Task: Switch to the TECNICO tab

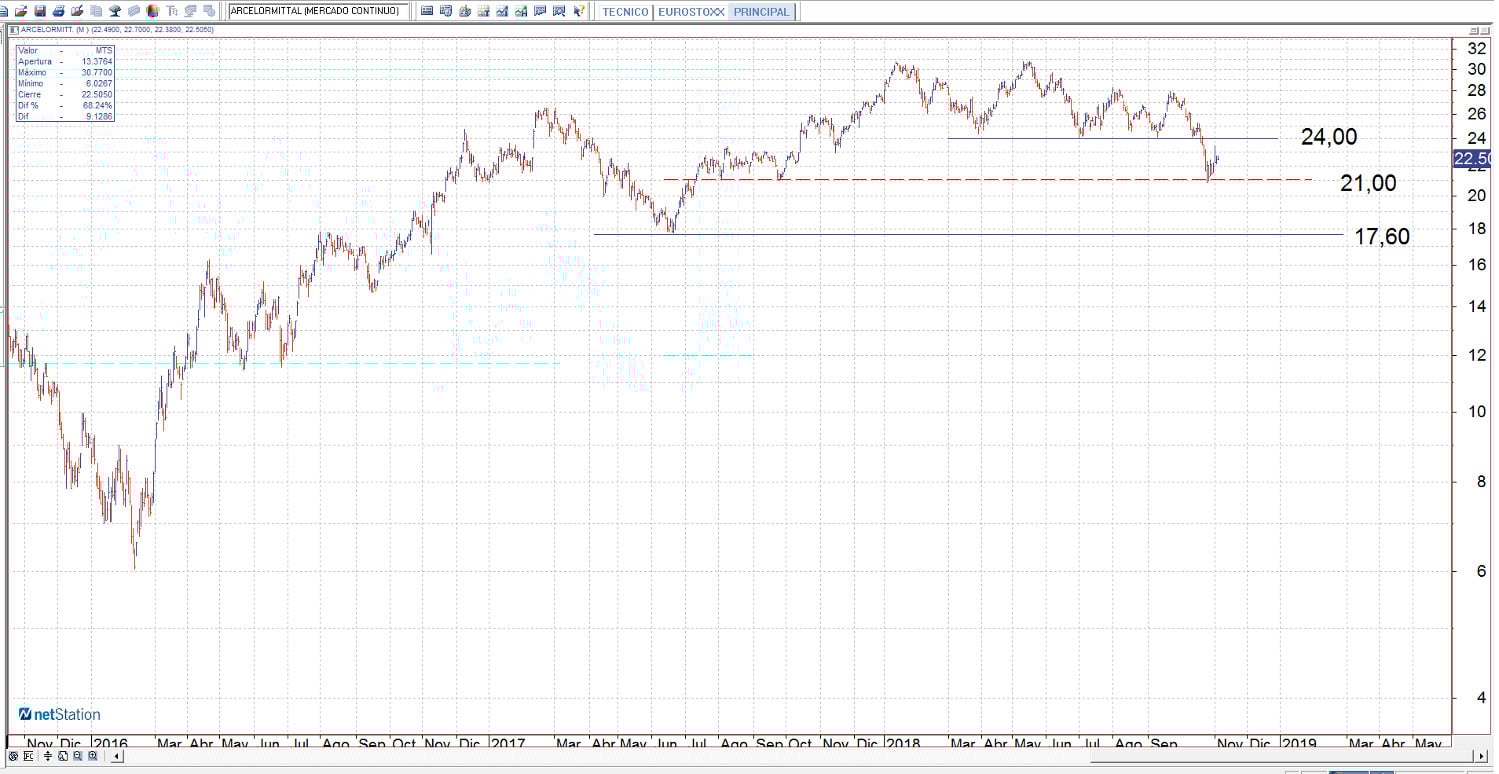Action: 625,12
